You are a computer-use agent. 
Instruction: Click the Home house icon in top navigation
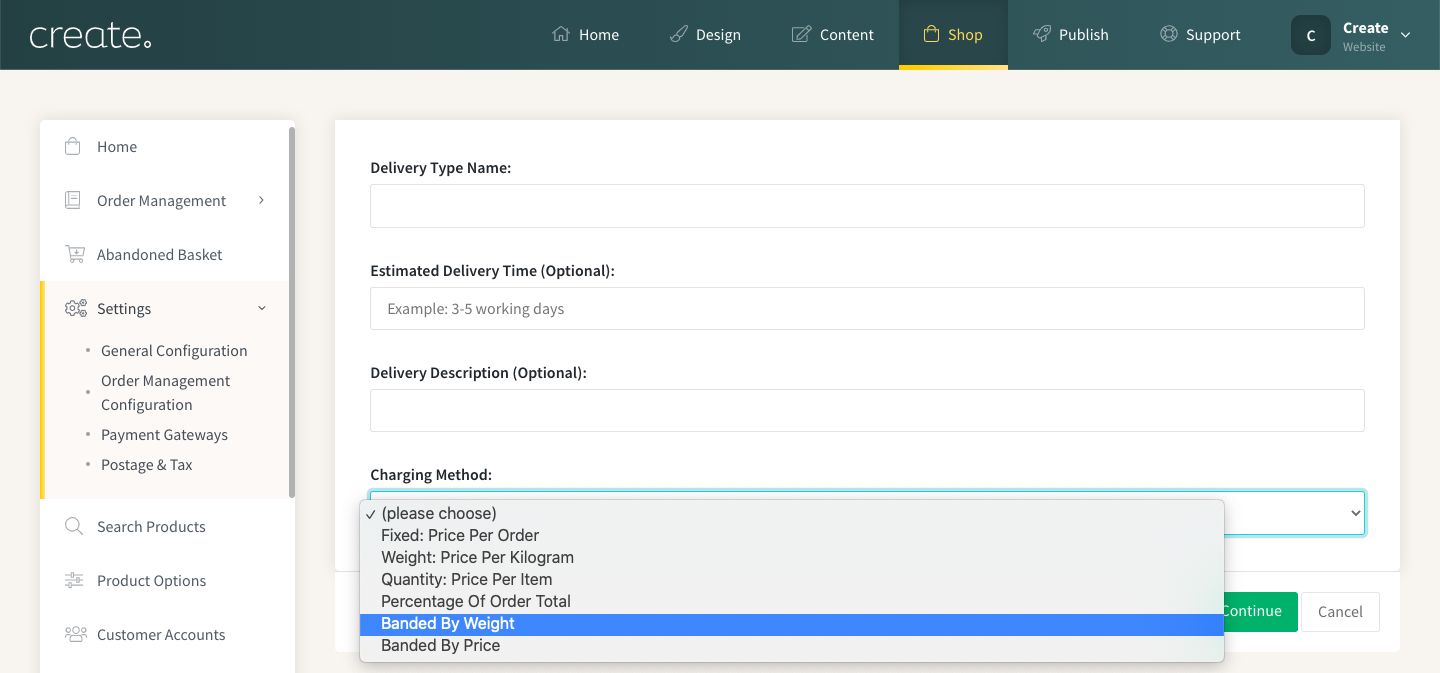(x=561, y=34)
